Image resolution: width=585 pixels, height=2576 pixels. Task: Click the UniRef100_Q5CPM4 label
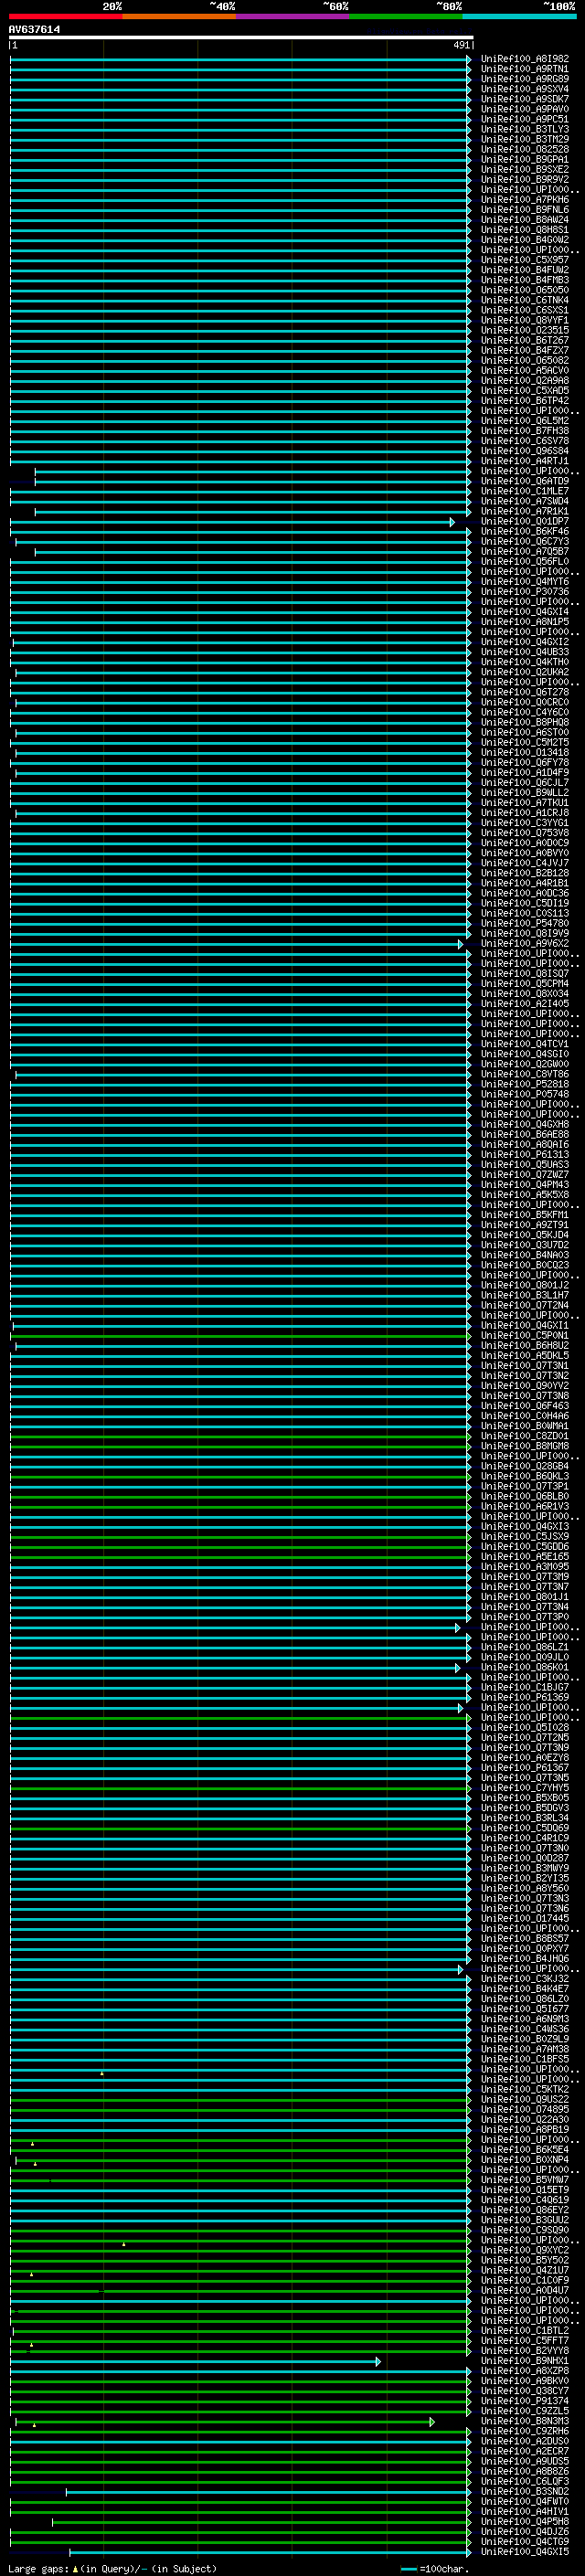pyautogui.click(x=525, y=984)
